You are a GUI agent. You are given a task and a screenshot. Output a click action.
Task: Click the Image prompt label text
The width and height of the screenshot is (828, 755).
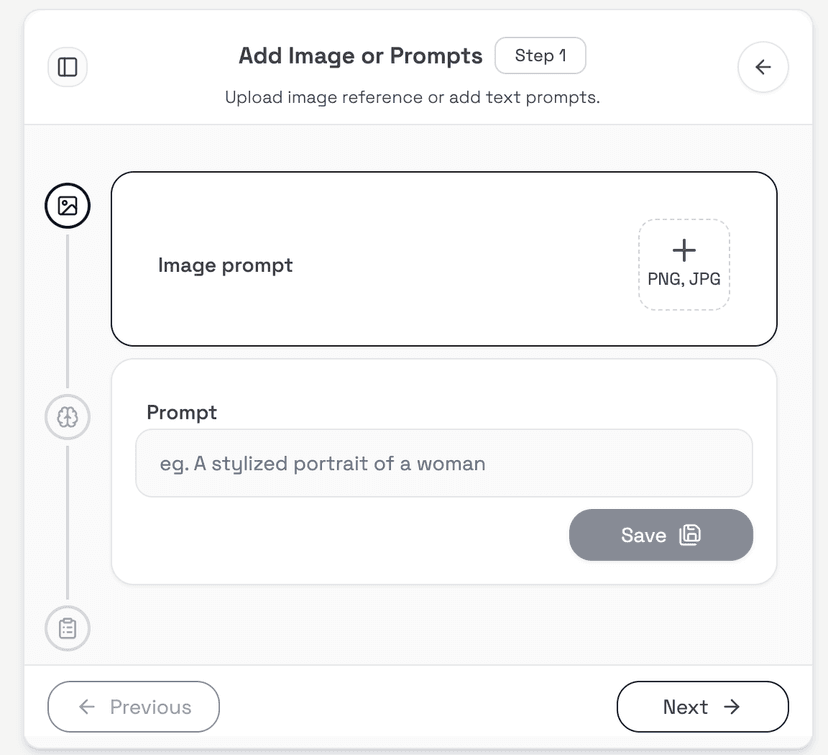coord(225,265)
